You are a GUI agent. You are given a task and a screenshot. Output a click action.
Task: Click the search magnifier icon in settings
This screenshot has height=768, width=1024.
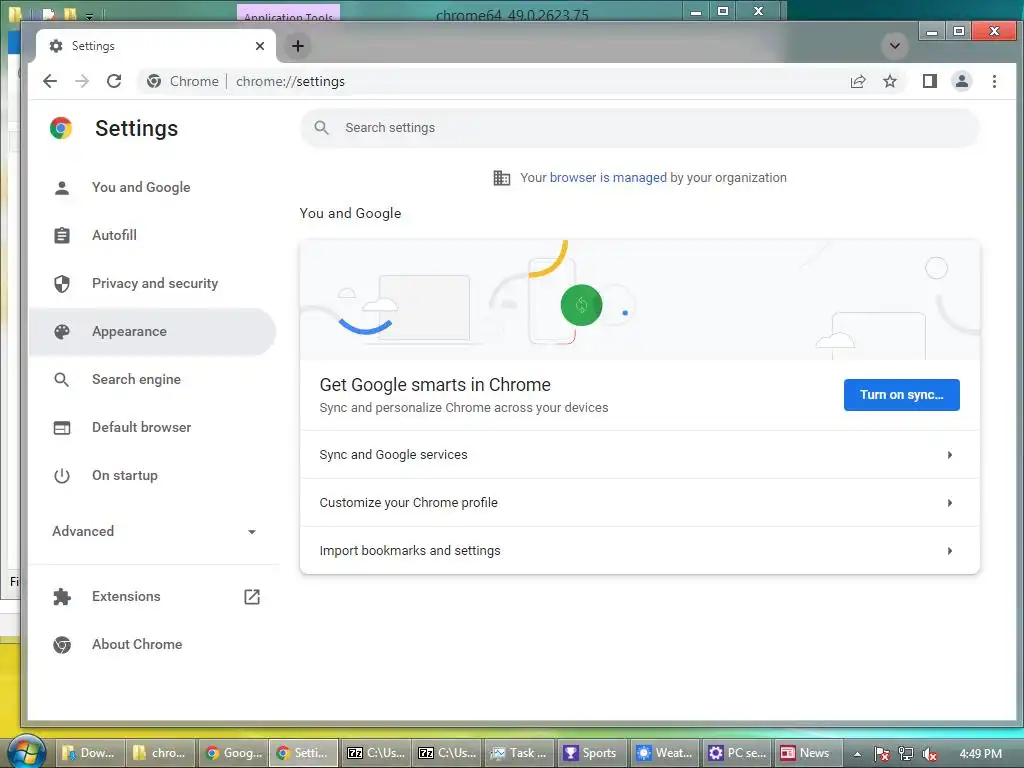tap(321, 127)
